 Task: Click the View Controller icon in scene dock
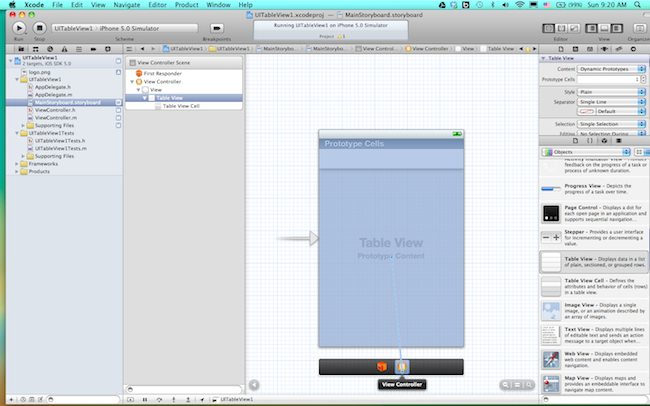pos(402,367)
